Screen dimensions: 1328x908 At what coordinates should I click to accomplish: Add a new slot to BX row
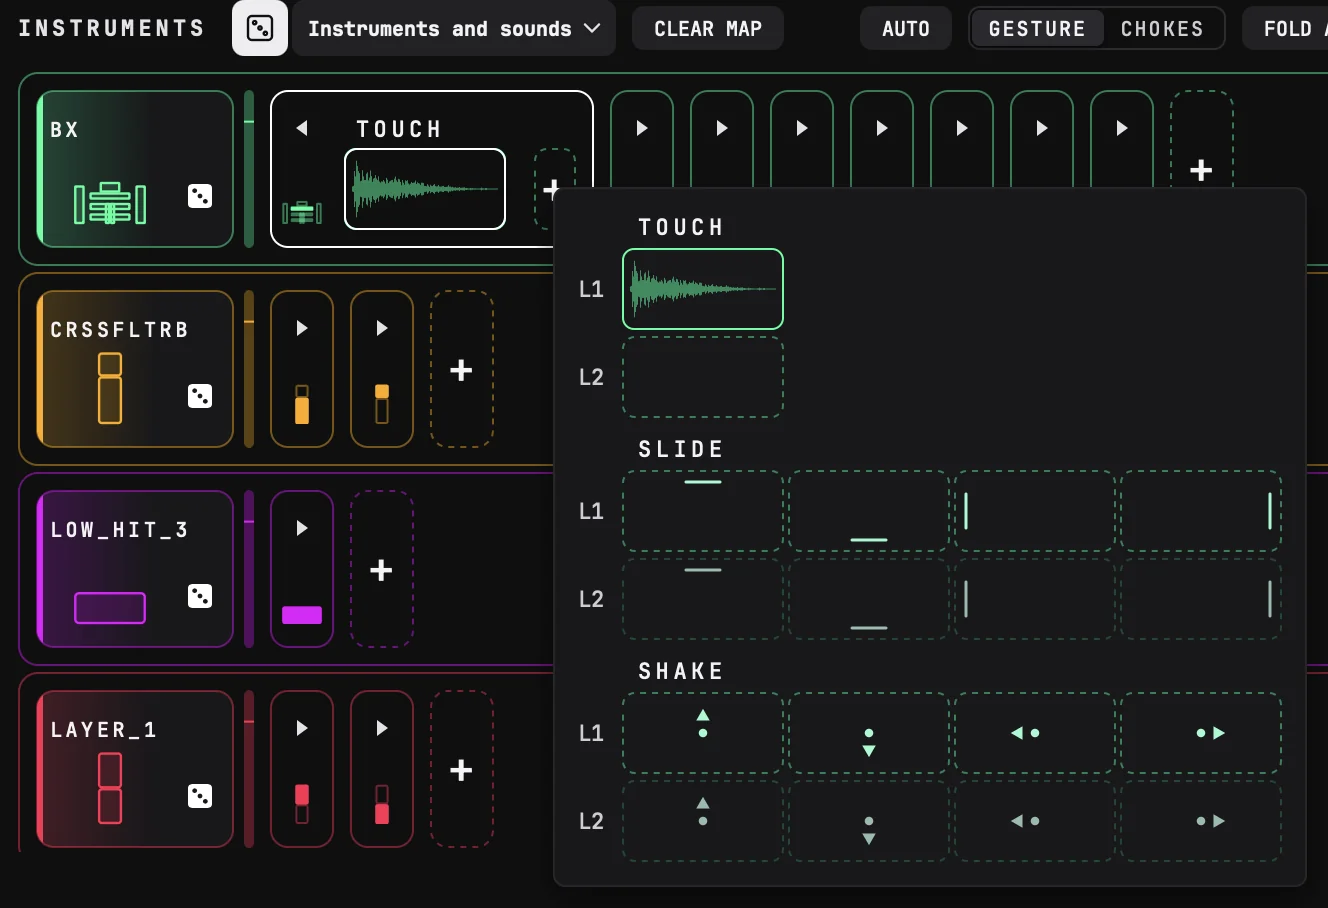[x=1201, y=170]
